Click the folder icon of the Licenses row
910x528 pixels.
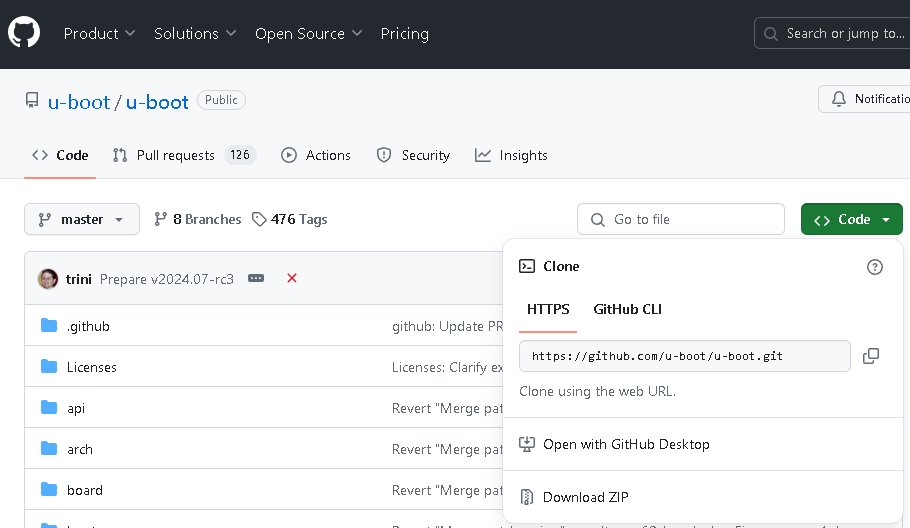tap(49, 367)
